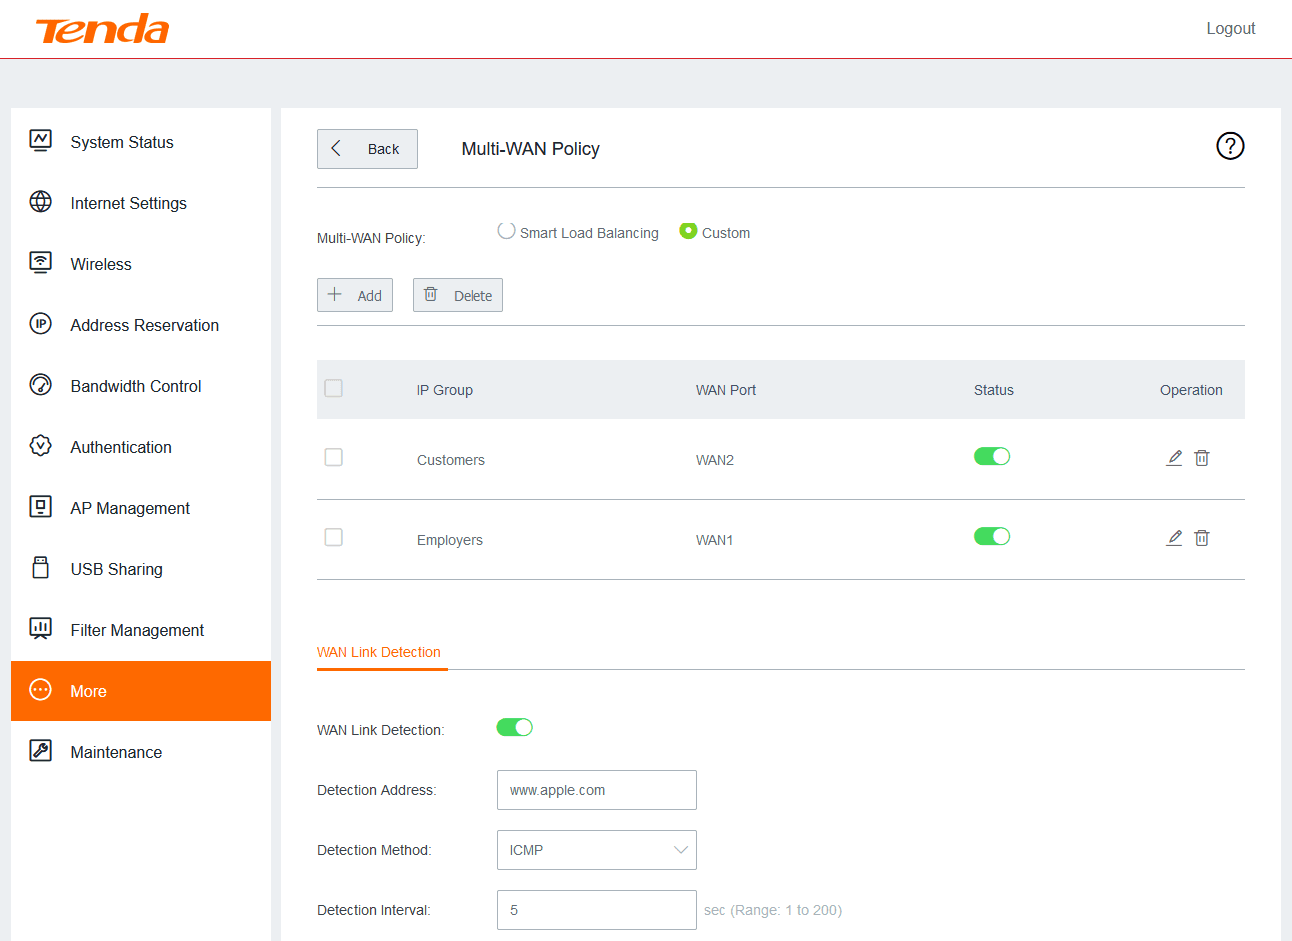The image size is (1292, 941).
Task: Select the Smart Load Balancing radio button
Action: [x=506, y=231]
